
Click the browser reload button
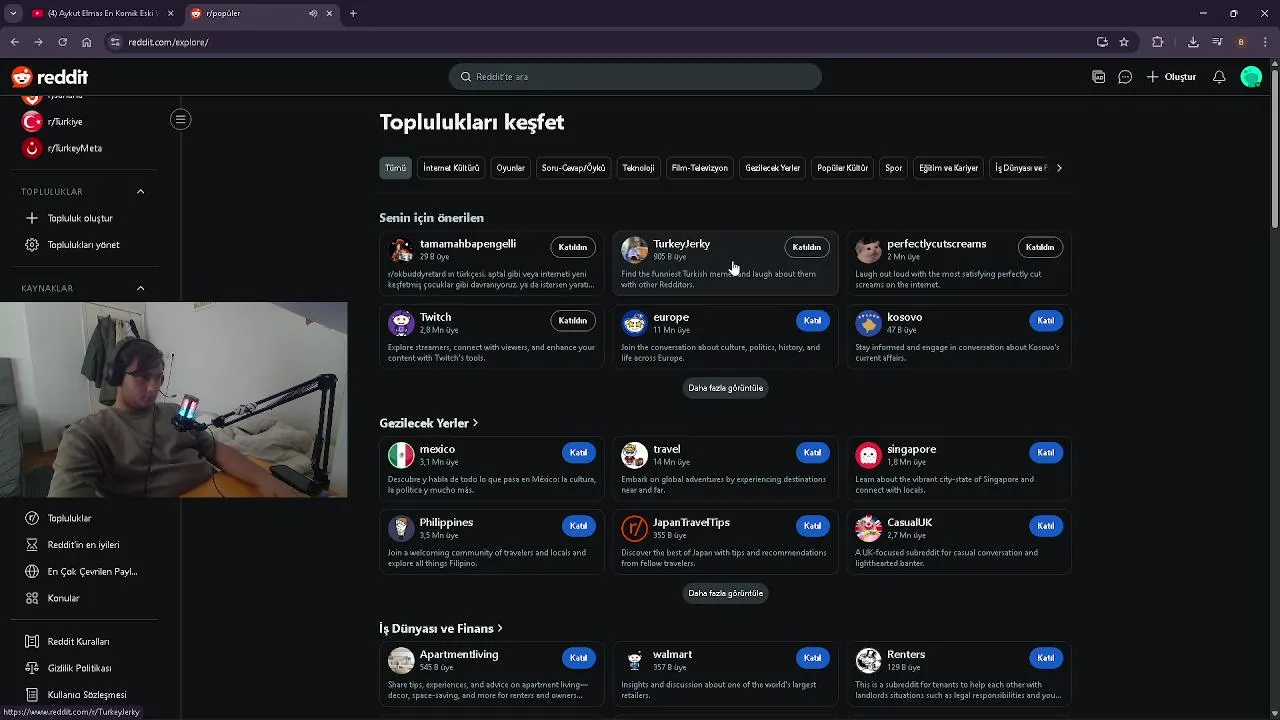click(62, 42)
